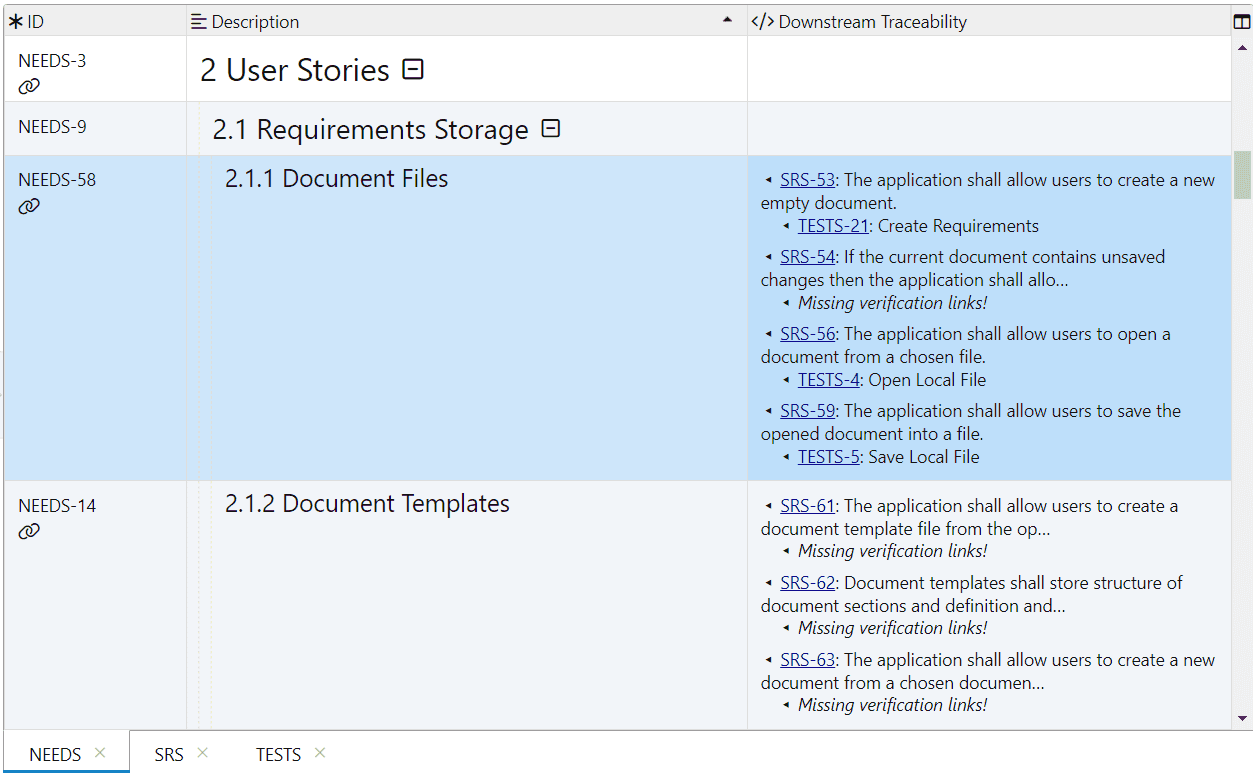Sort by the Description column arrow
This screenshot has width=1253, height=777.
[x=727, y=21]
